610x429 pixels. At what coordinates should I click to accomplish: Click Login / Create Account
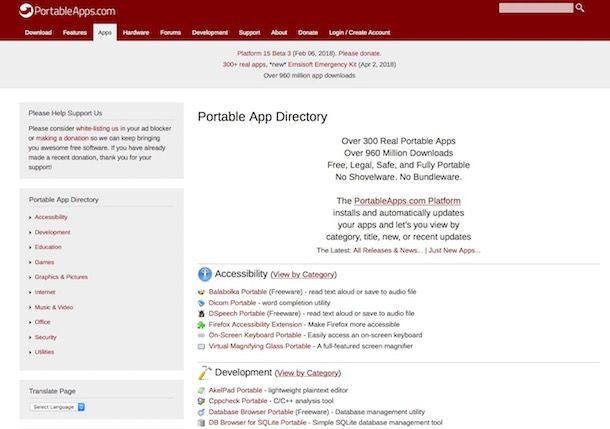pyautogui.click(x=359, y=33)
